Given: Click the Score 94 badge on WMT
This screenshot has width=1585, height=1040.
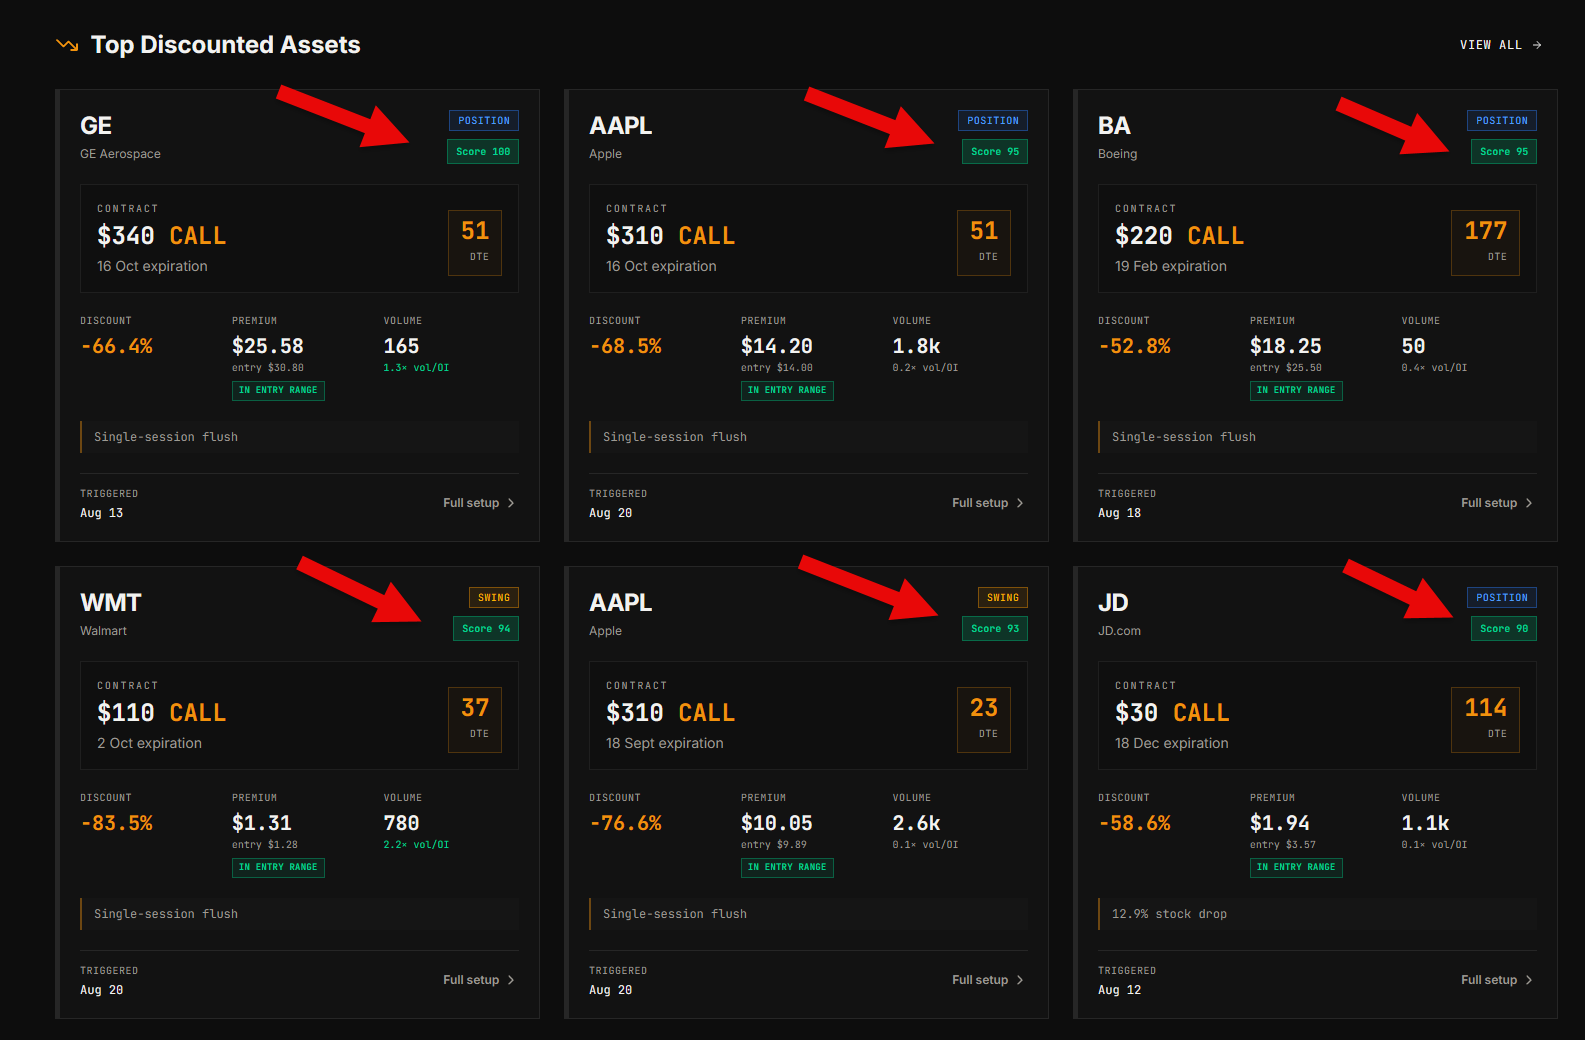Looking at the screenshot, I should pyautogui.click(x=486, y=629).
